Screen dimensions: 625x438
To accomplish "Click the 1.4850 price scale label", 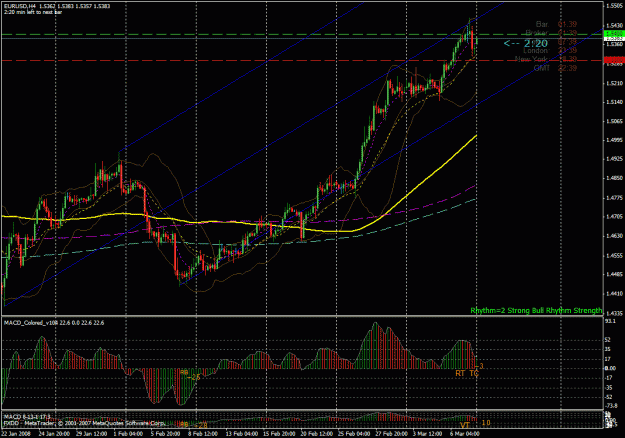I will [614, 178].
